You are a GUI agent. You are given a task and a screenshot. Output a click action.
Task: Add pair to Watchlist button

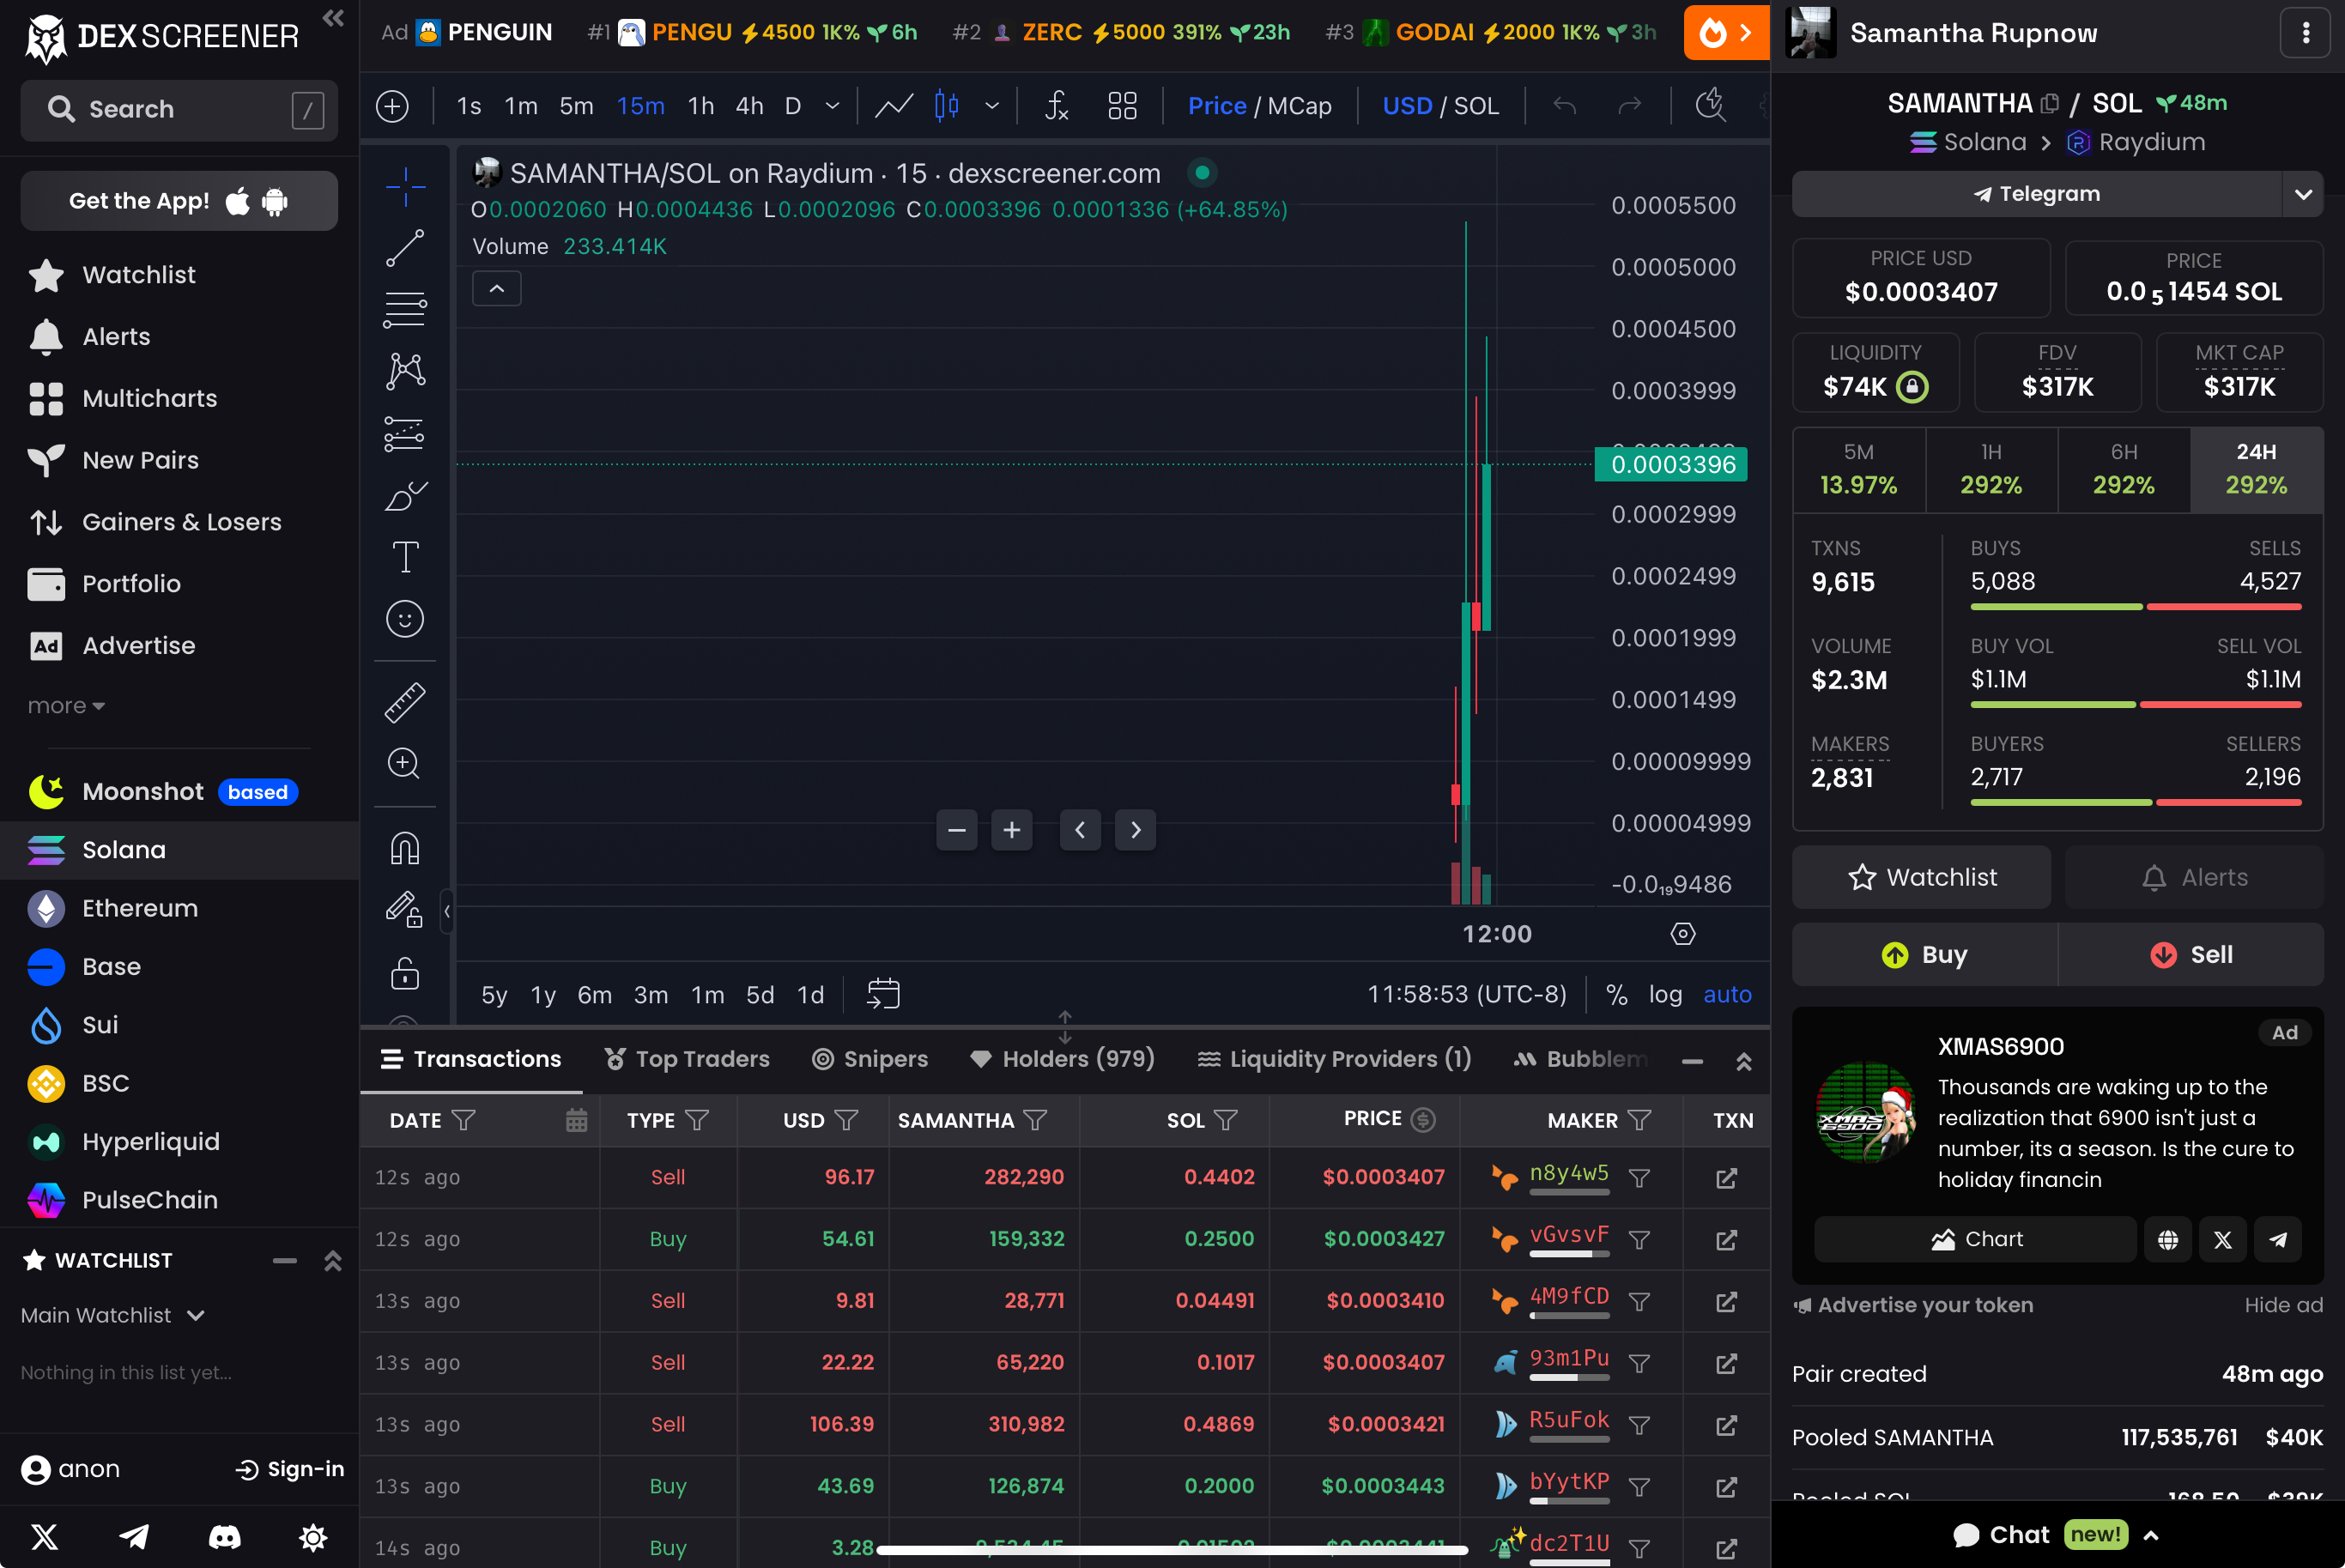[x=1921, y=877]
